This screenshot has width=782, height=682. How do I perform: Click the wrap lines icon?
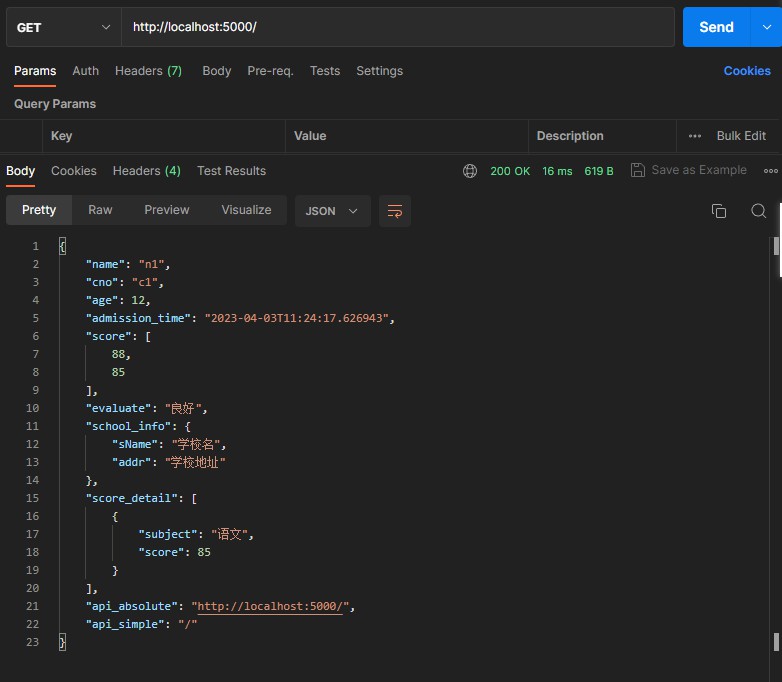coord(395,211)
